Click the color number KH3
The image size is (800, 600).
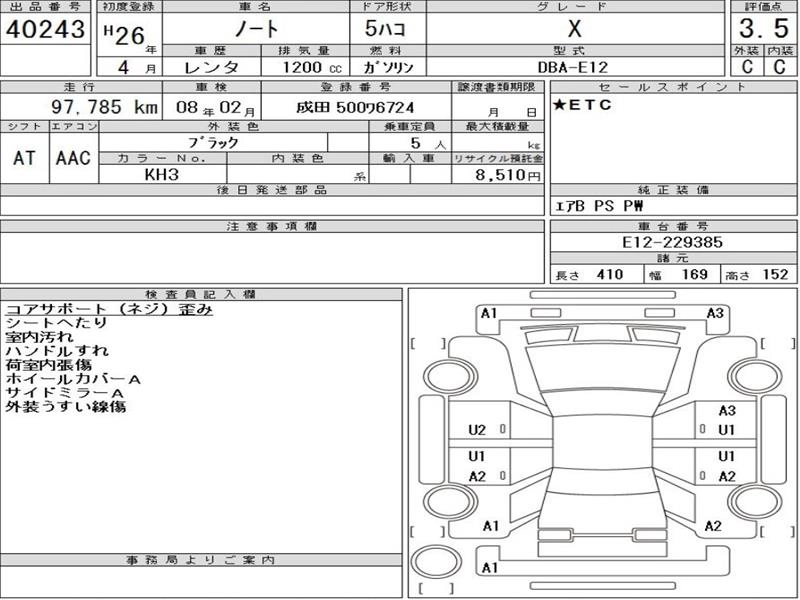(x=162, y=175)
